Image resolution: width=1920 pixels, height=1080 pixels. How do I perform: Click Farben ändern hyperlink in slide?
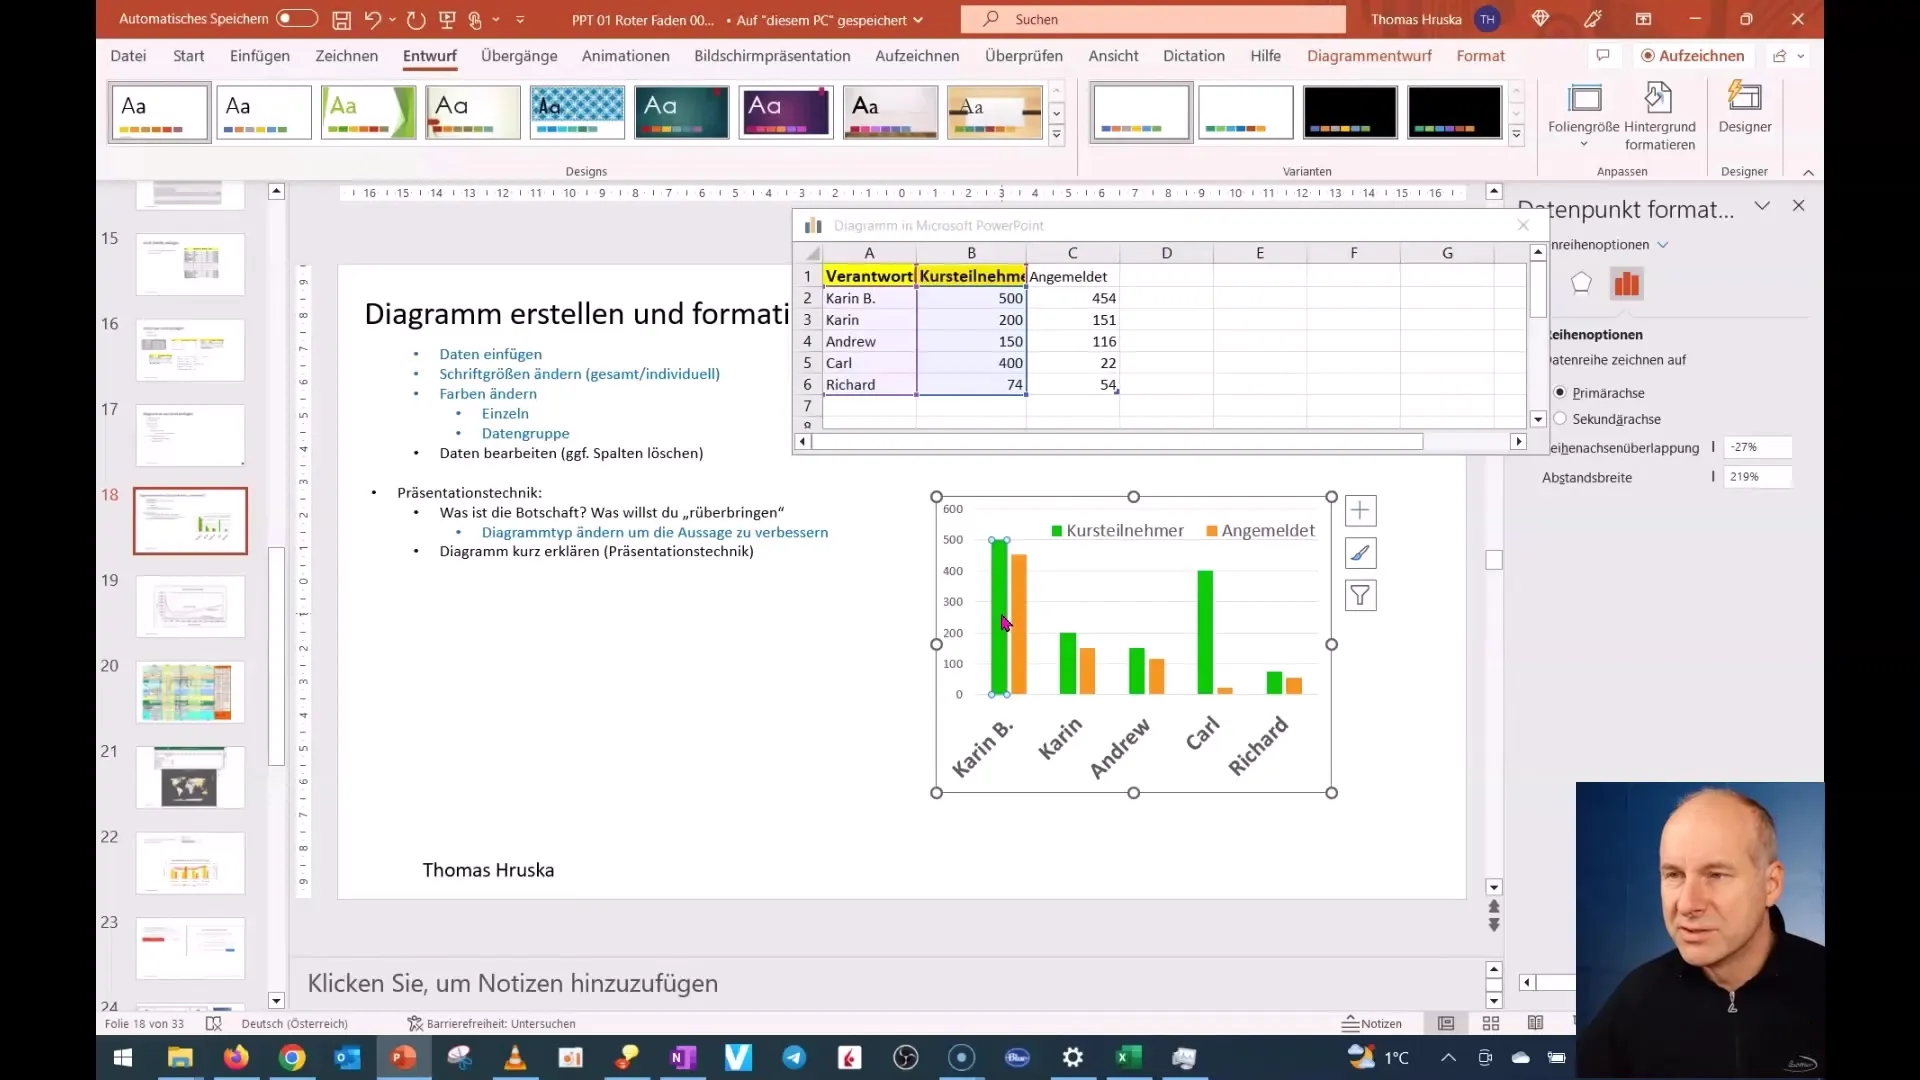tap(488, 393)
